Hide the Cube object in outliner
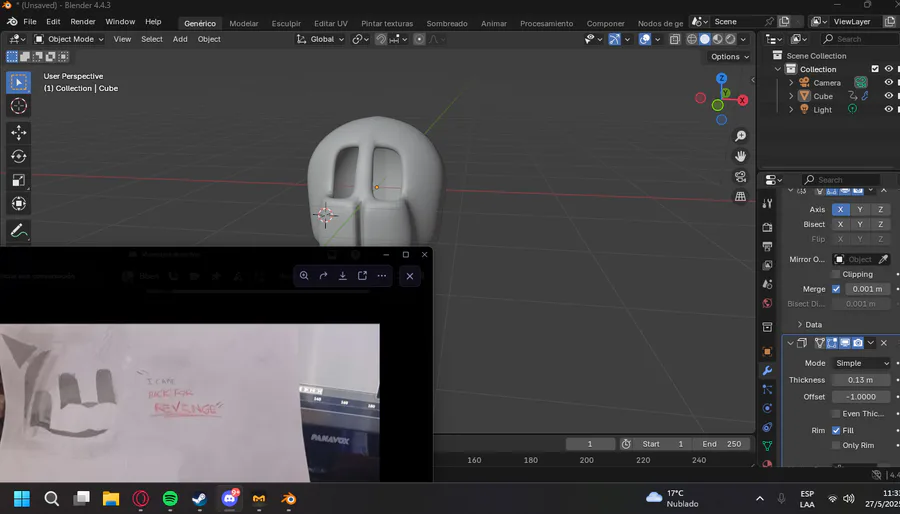This screenshot has width=900, height=514. 889,96
